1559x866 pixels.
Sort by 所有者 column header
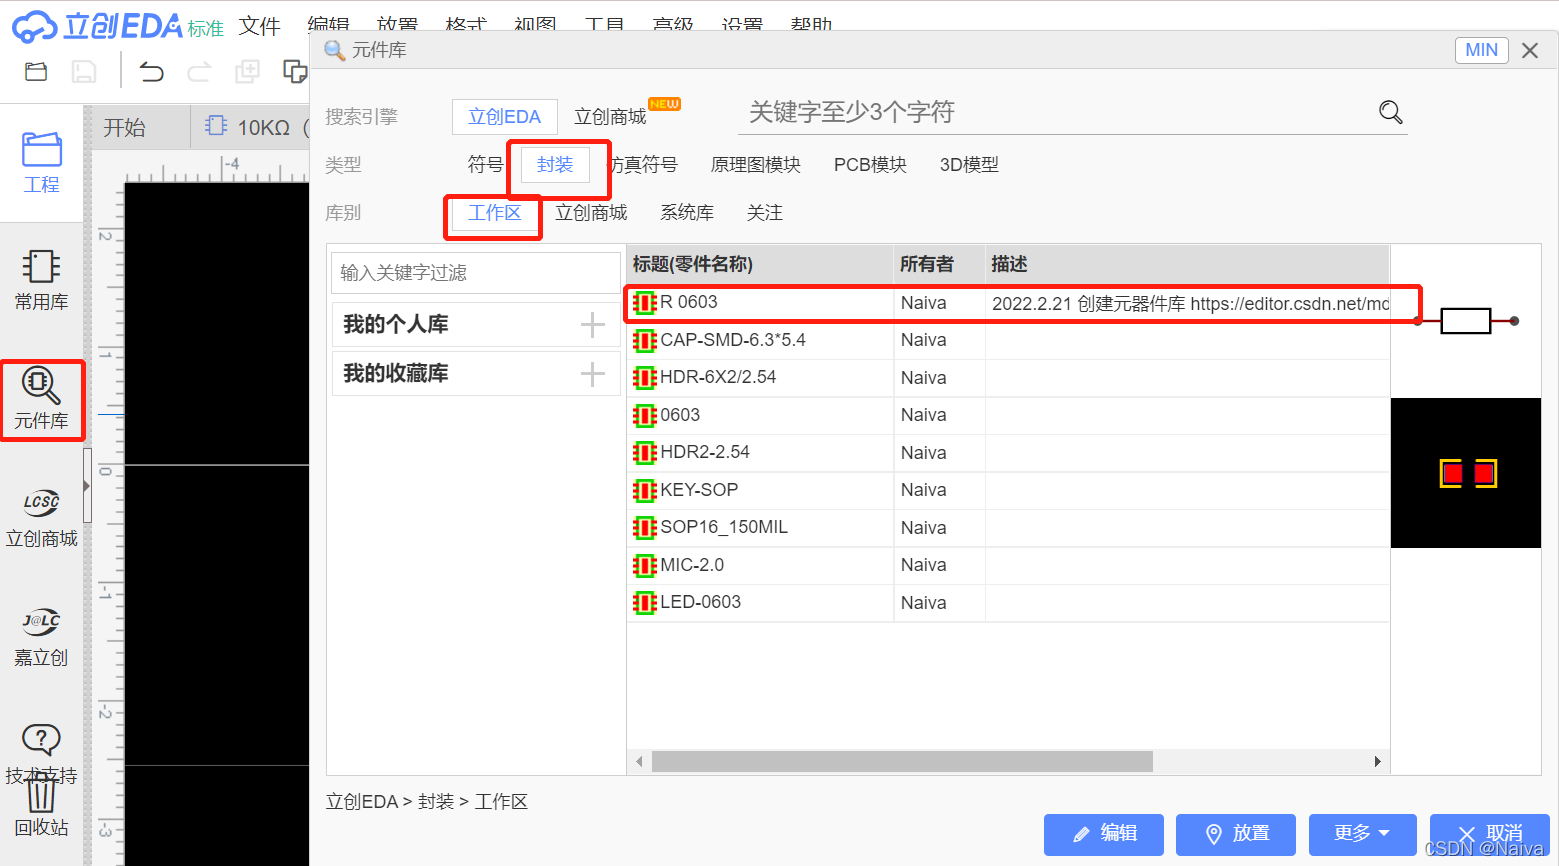(939, 264)
